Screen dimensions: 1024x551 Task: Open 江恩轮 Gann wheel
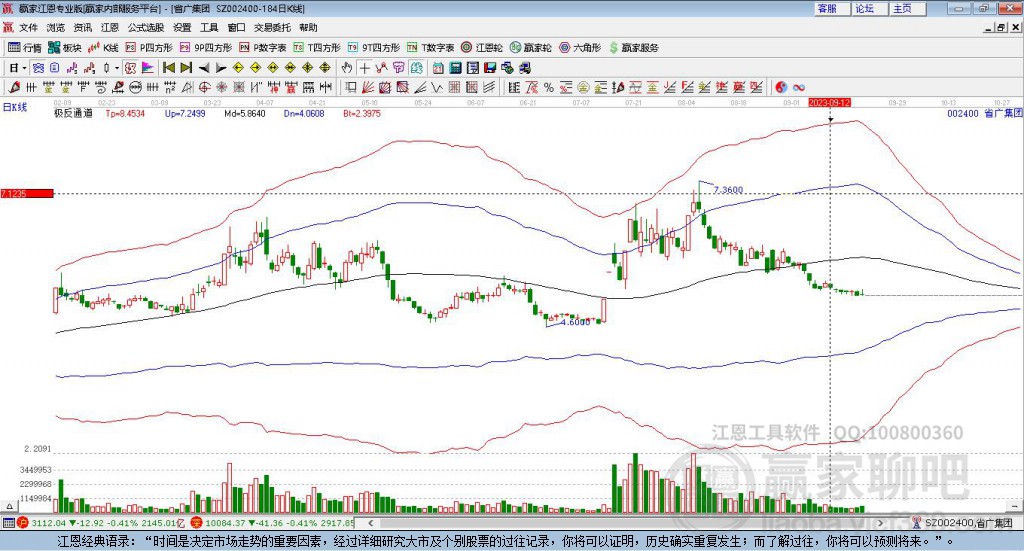point(482,48)
